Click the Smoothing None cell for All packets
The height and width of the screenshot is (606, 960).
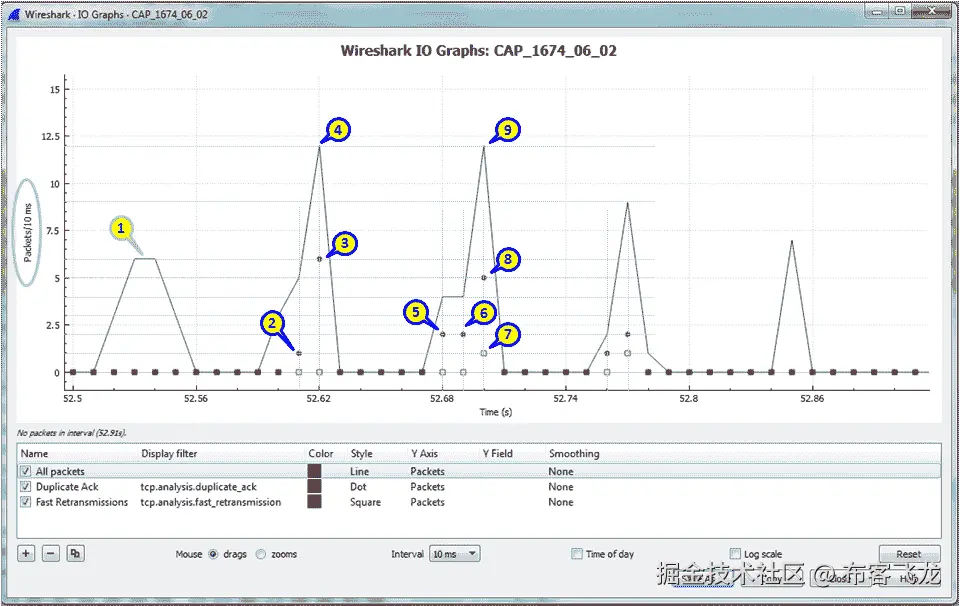pyautogui.click(x=561, y=471)
